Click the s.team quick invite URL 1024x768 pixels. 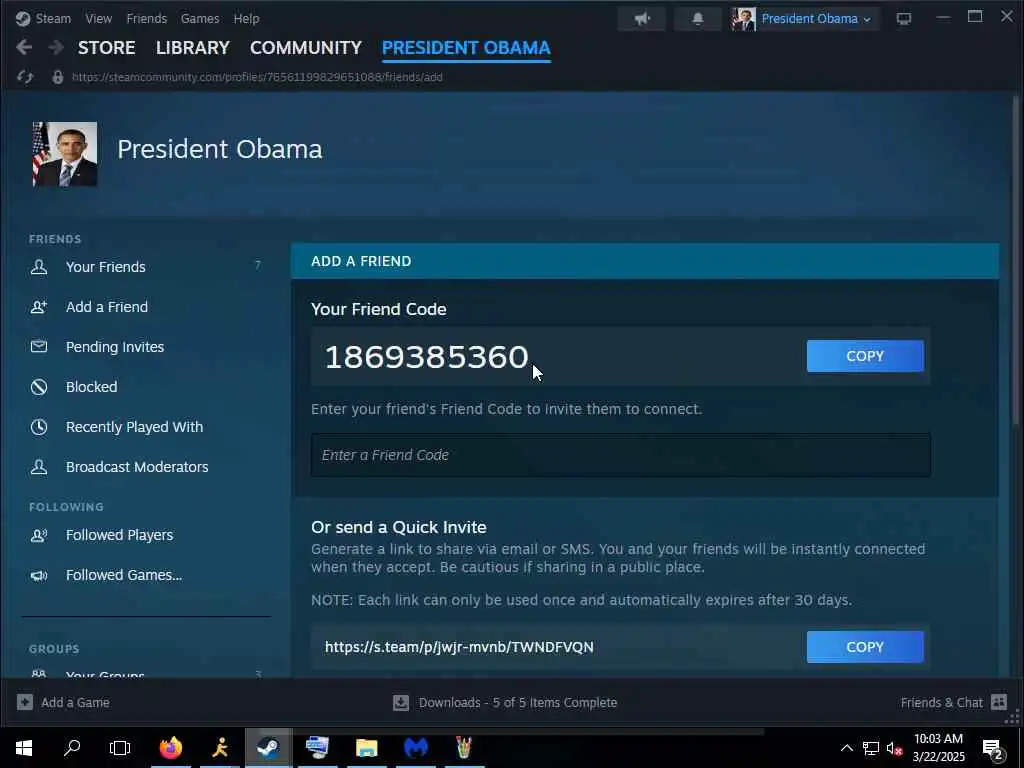tap(459, 647)
